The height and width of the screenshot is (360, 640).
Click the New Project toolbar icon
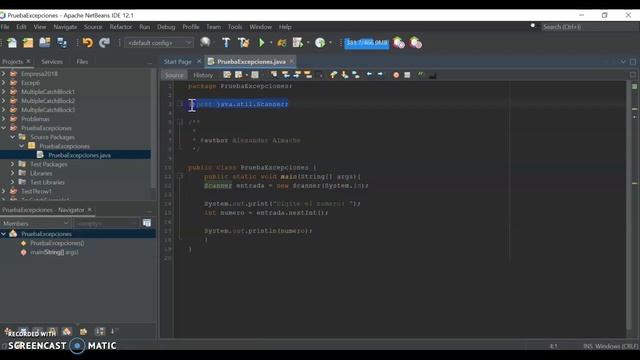(28, 42)
